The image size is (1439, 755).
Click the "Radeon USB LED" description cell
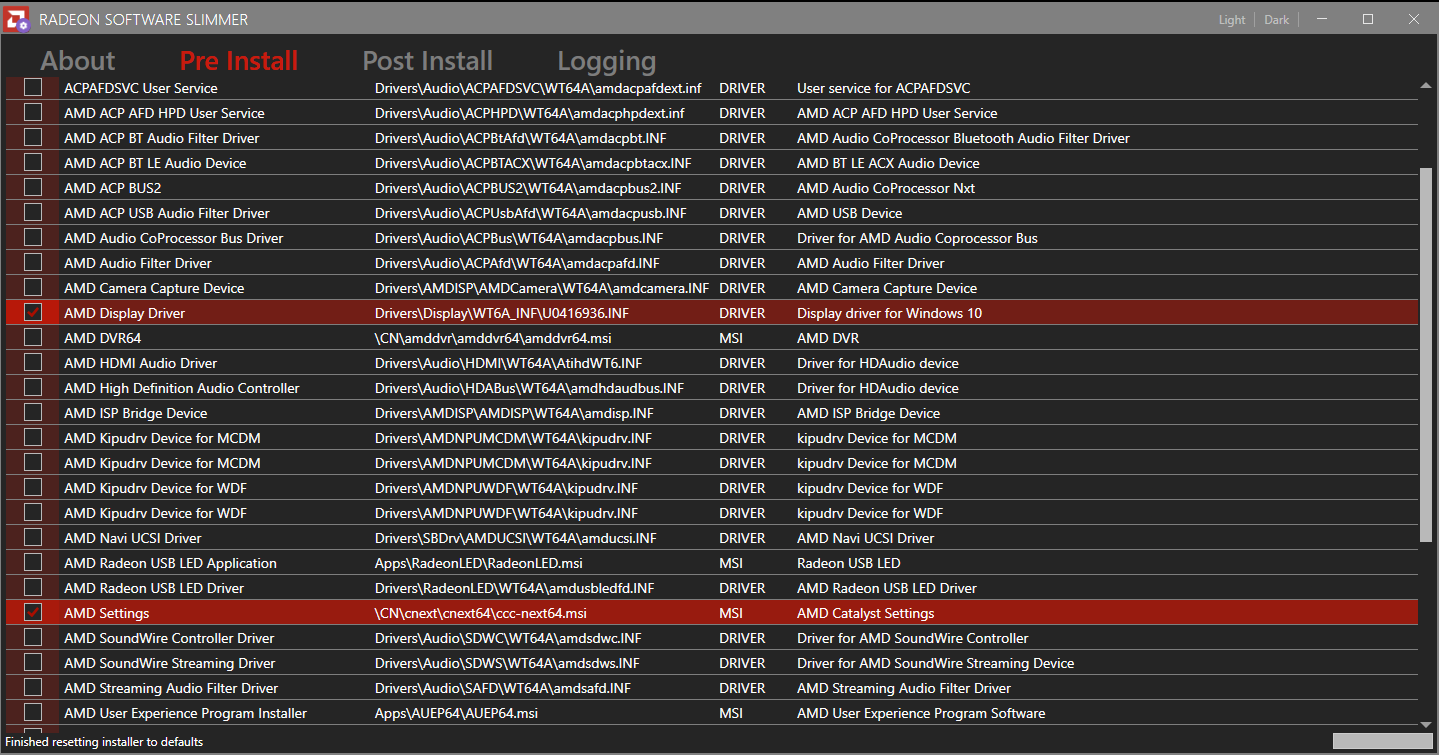(x=849, y=563)
